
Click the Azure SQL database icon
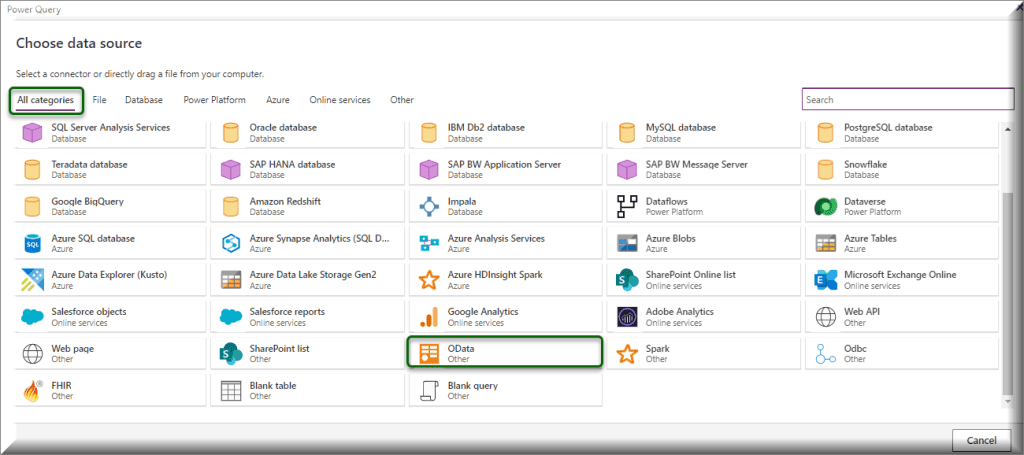click(33, 243)
